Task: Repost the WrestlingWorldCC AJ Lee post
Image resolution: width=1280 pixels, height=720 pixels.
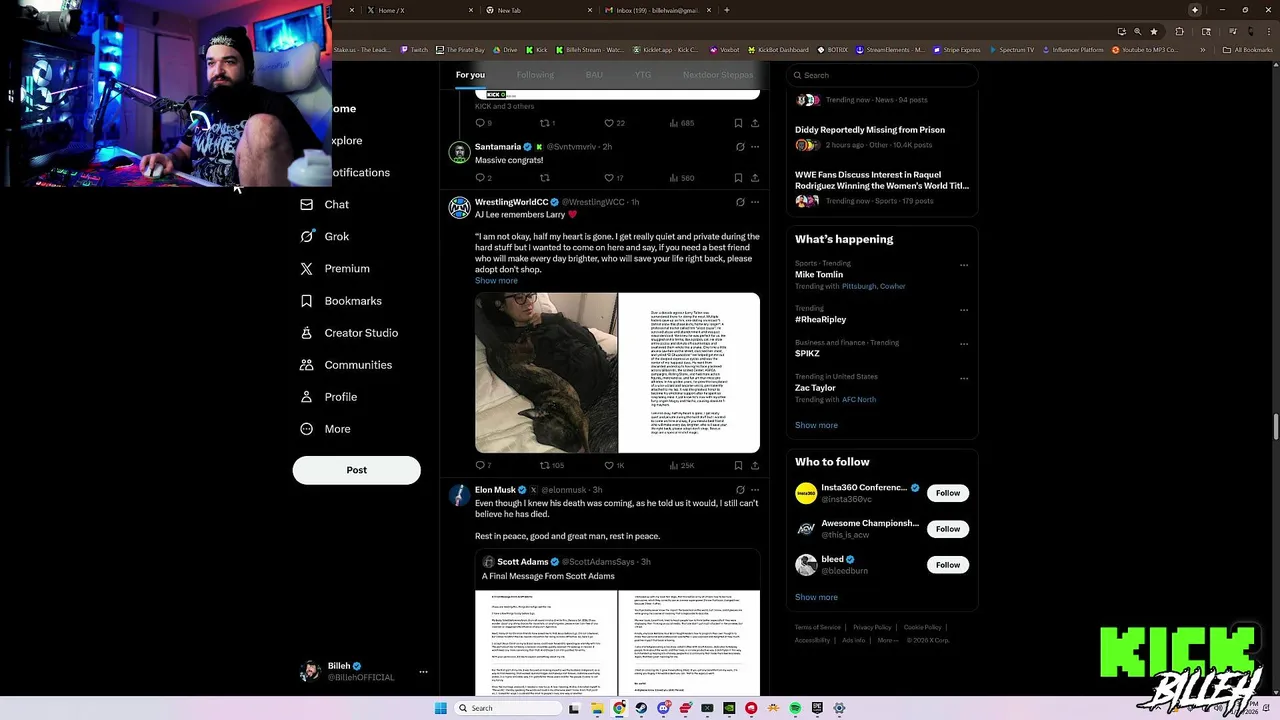Action: pyautogui.click(x=551, y=465)
